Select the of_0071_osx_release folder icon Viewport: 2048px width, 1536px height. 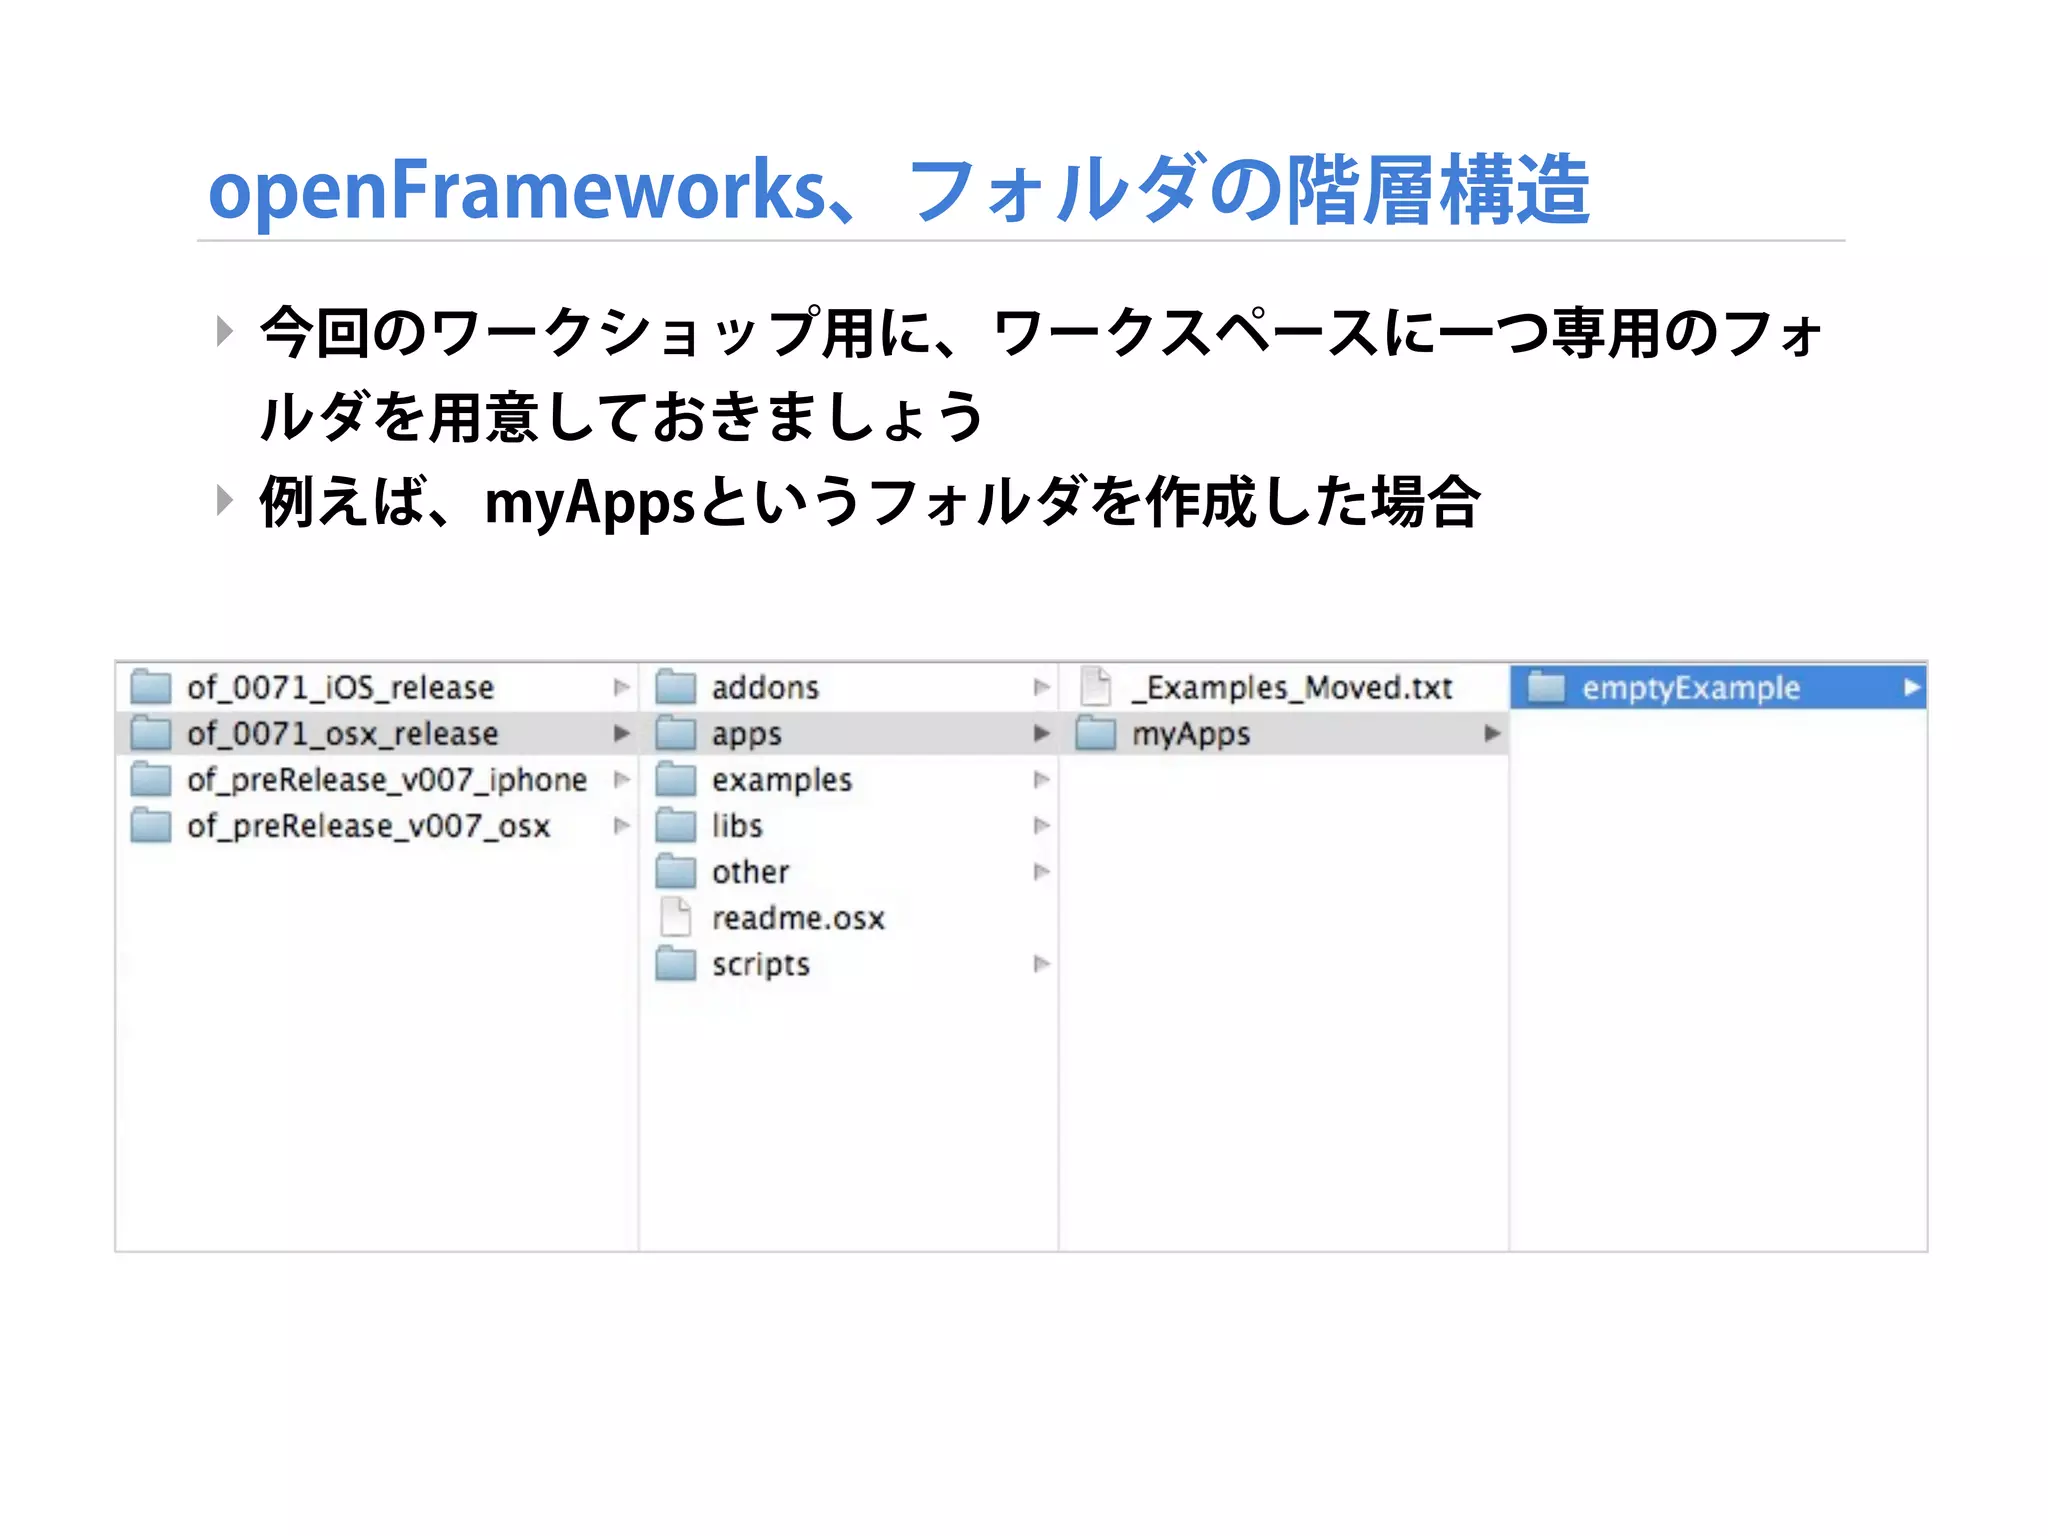point(151,733)
